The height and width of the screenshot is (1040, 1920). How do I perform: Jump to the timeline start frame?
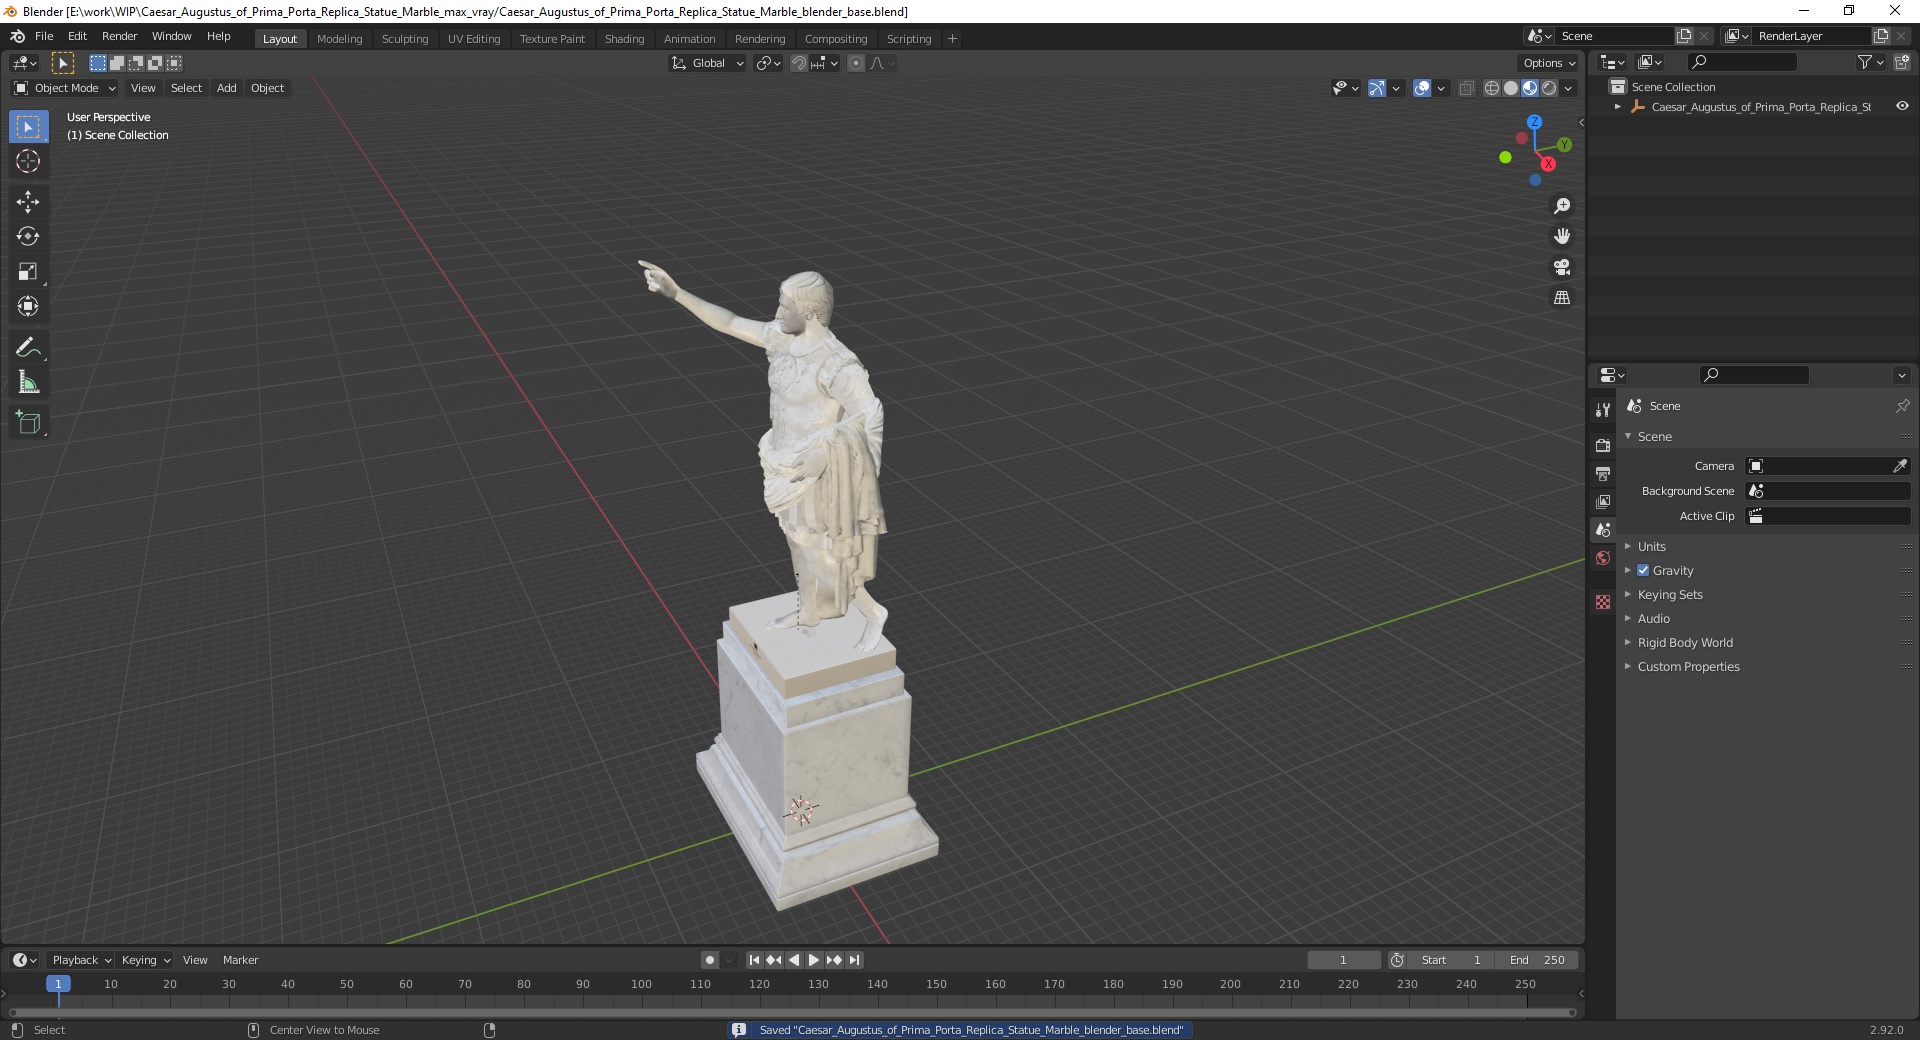(x=754, y=960)
